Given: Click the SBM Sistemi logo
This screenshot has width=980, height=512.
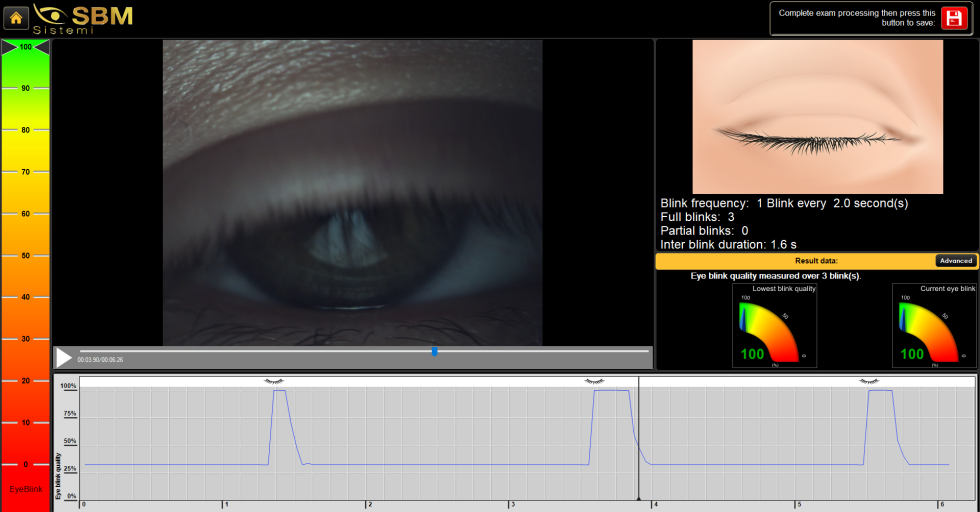Looking at the screenshot, I should [83, 18].
